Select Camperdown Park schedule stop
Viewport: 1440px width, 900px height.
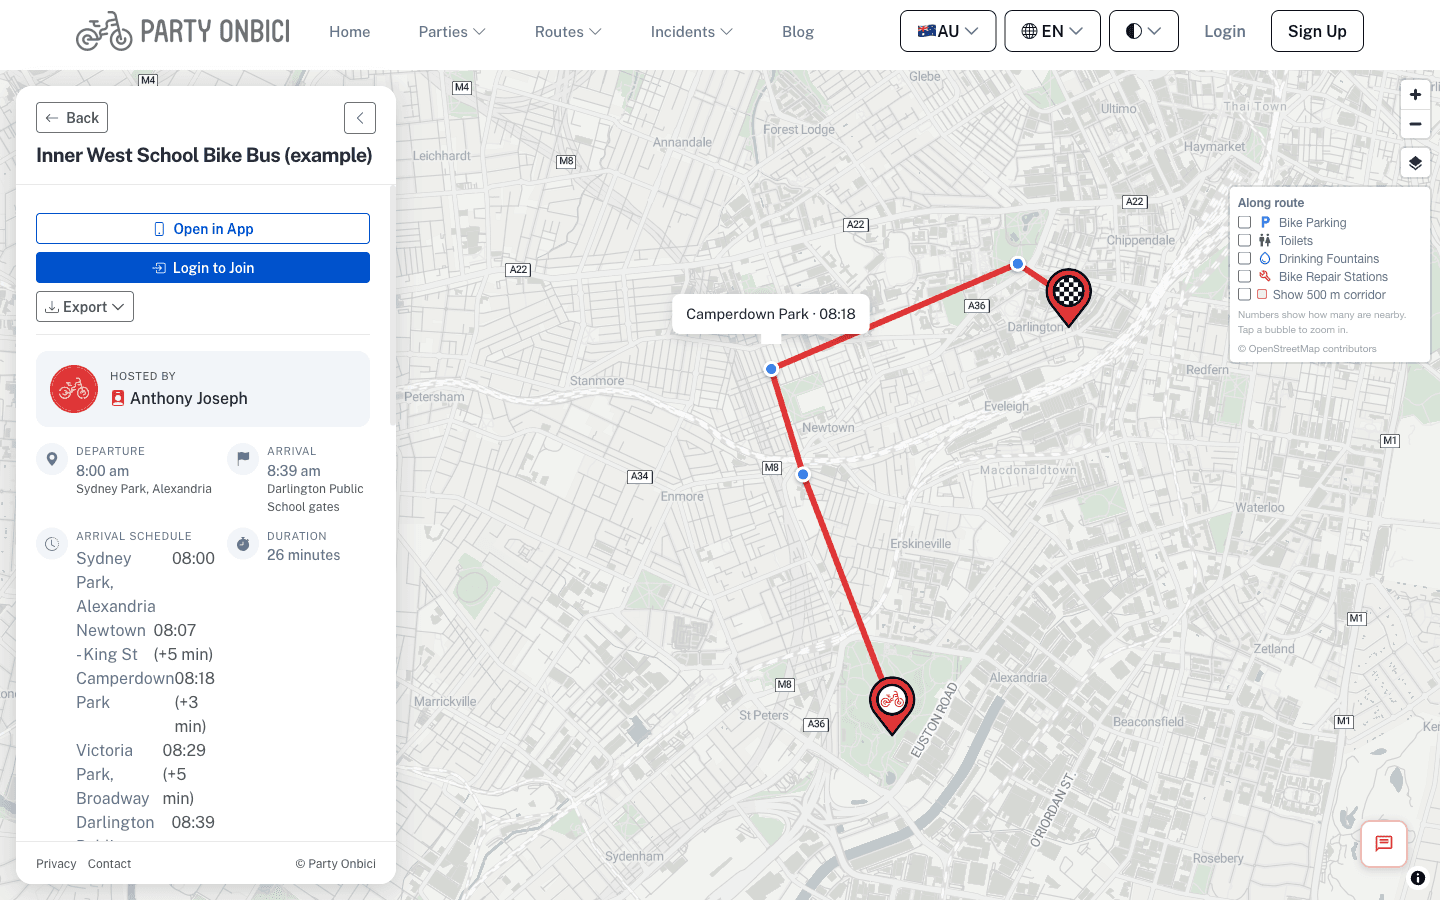point(145,702)
